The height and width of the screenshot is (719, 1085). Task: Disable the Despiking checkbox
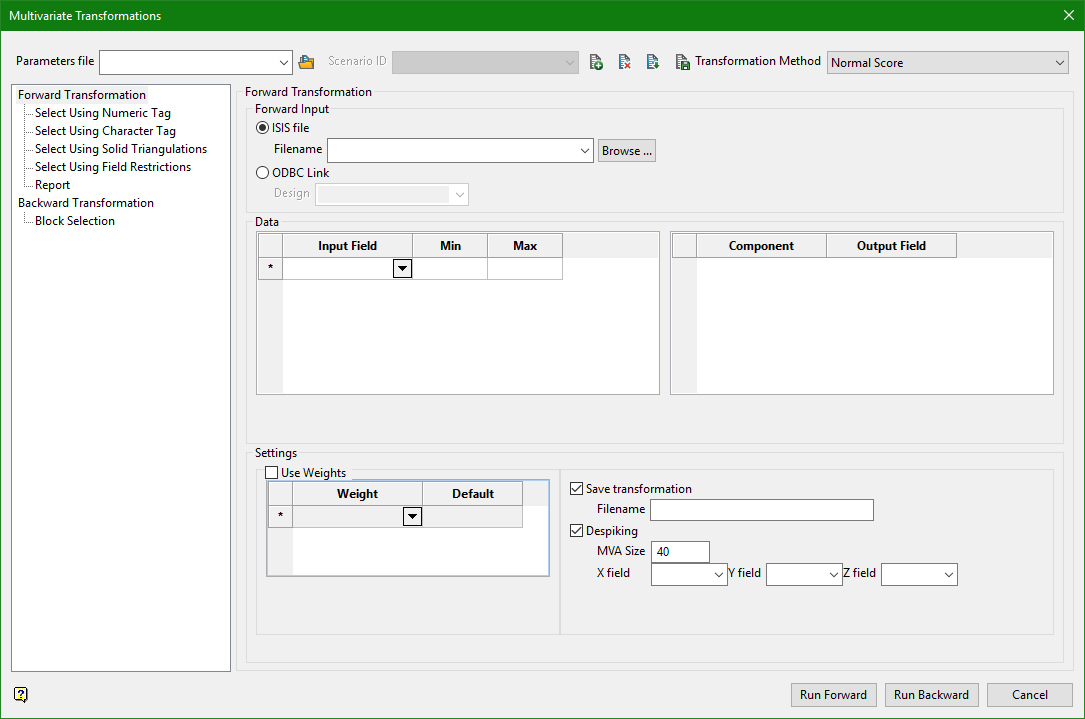577,531
